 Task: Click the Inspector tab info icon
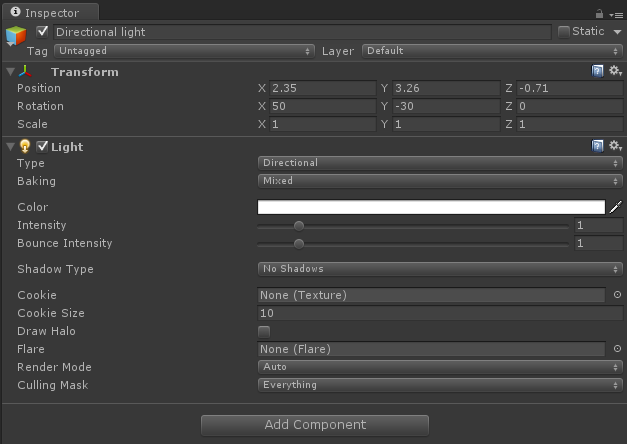click(15, 12)
